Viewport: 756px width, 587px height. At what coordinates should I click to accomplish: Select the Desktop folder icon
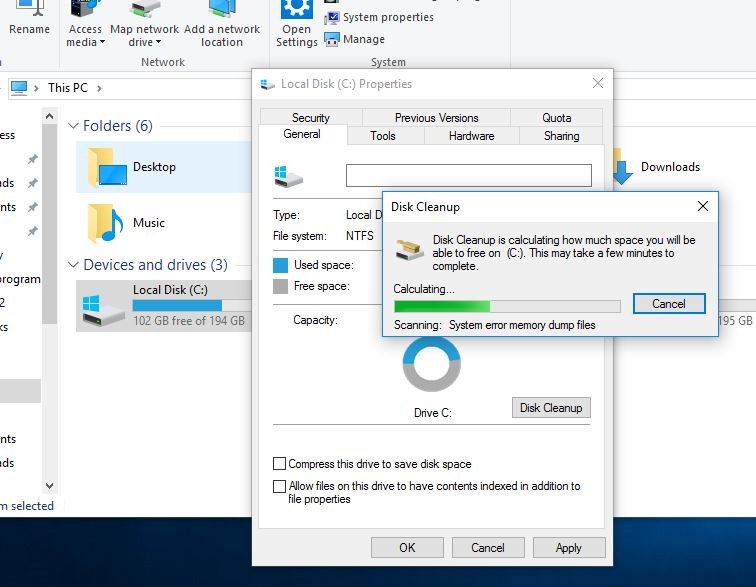[x=107, y=167]
